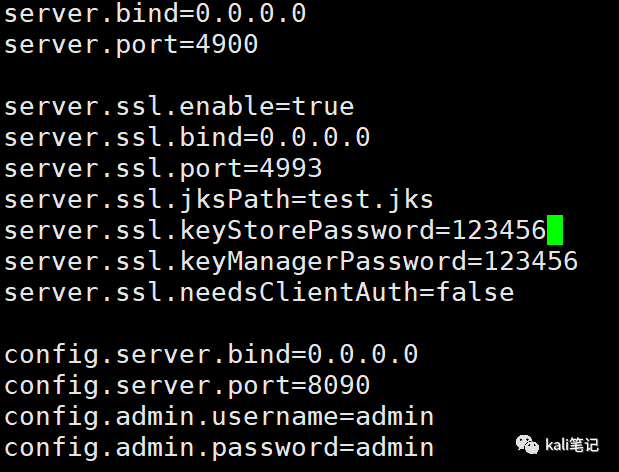Click the test.jks file name value
This screenshot has width=619, height=472.
370,199
